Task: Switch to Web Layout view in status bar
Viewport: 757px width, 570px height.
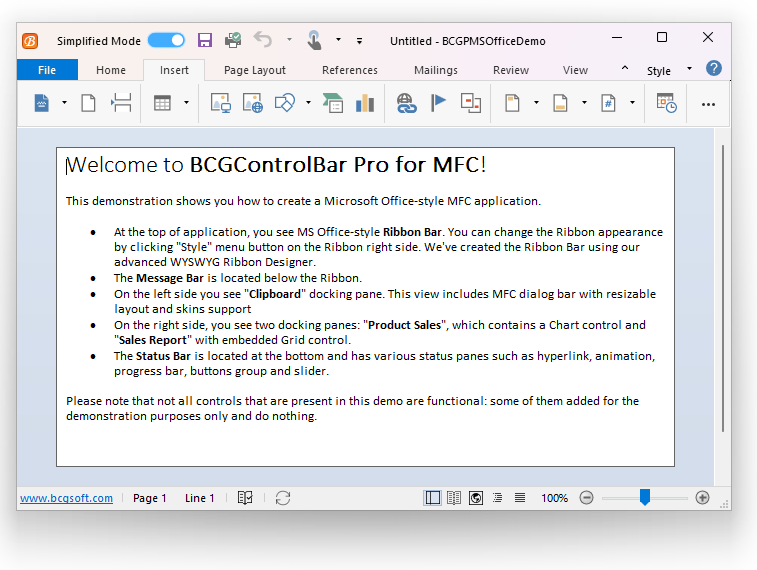Action: tap(476, 498)
